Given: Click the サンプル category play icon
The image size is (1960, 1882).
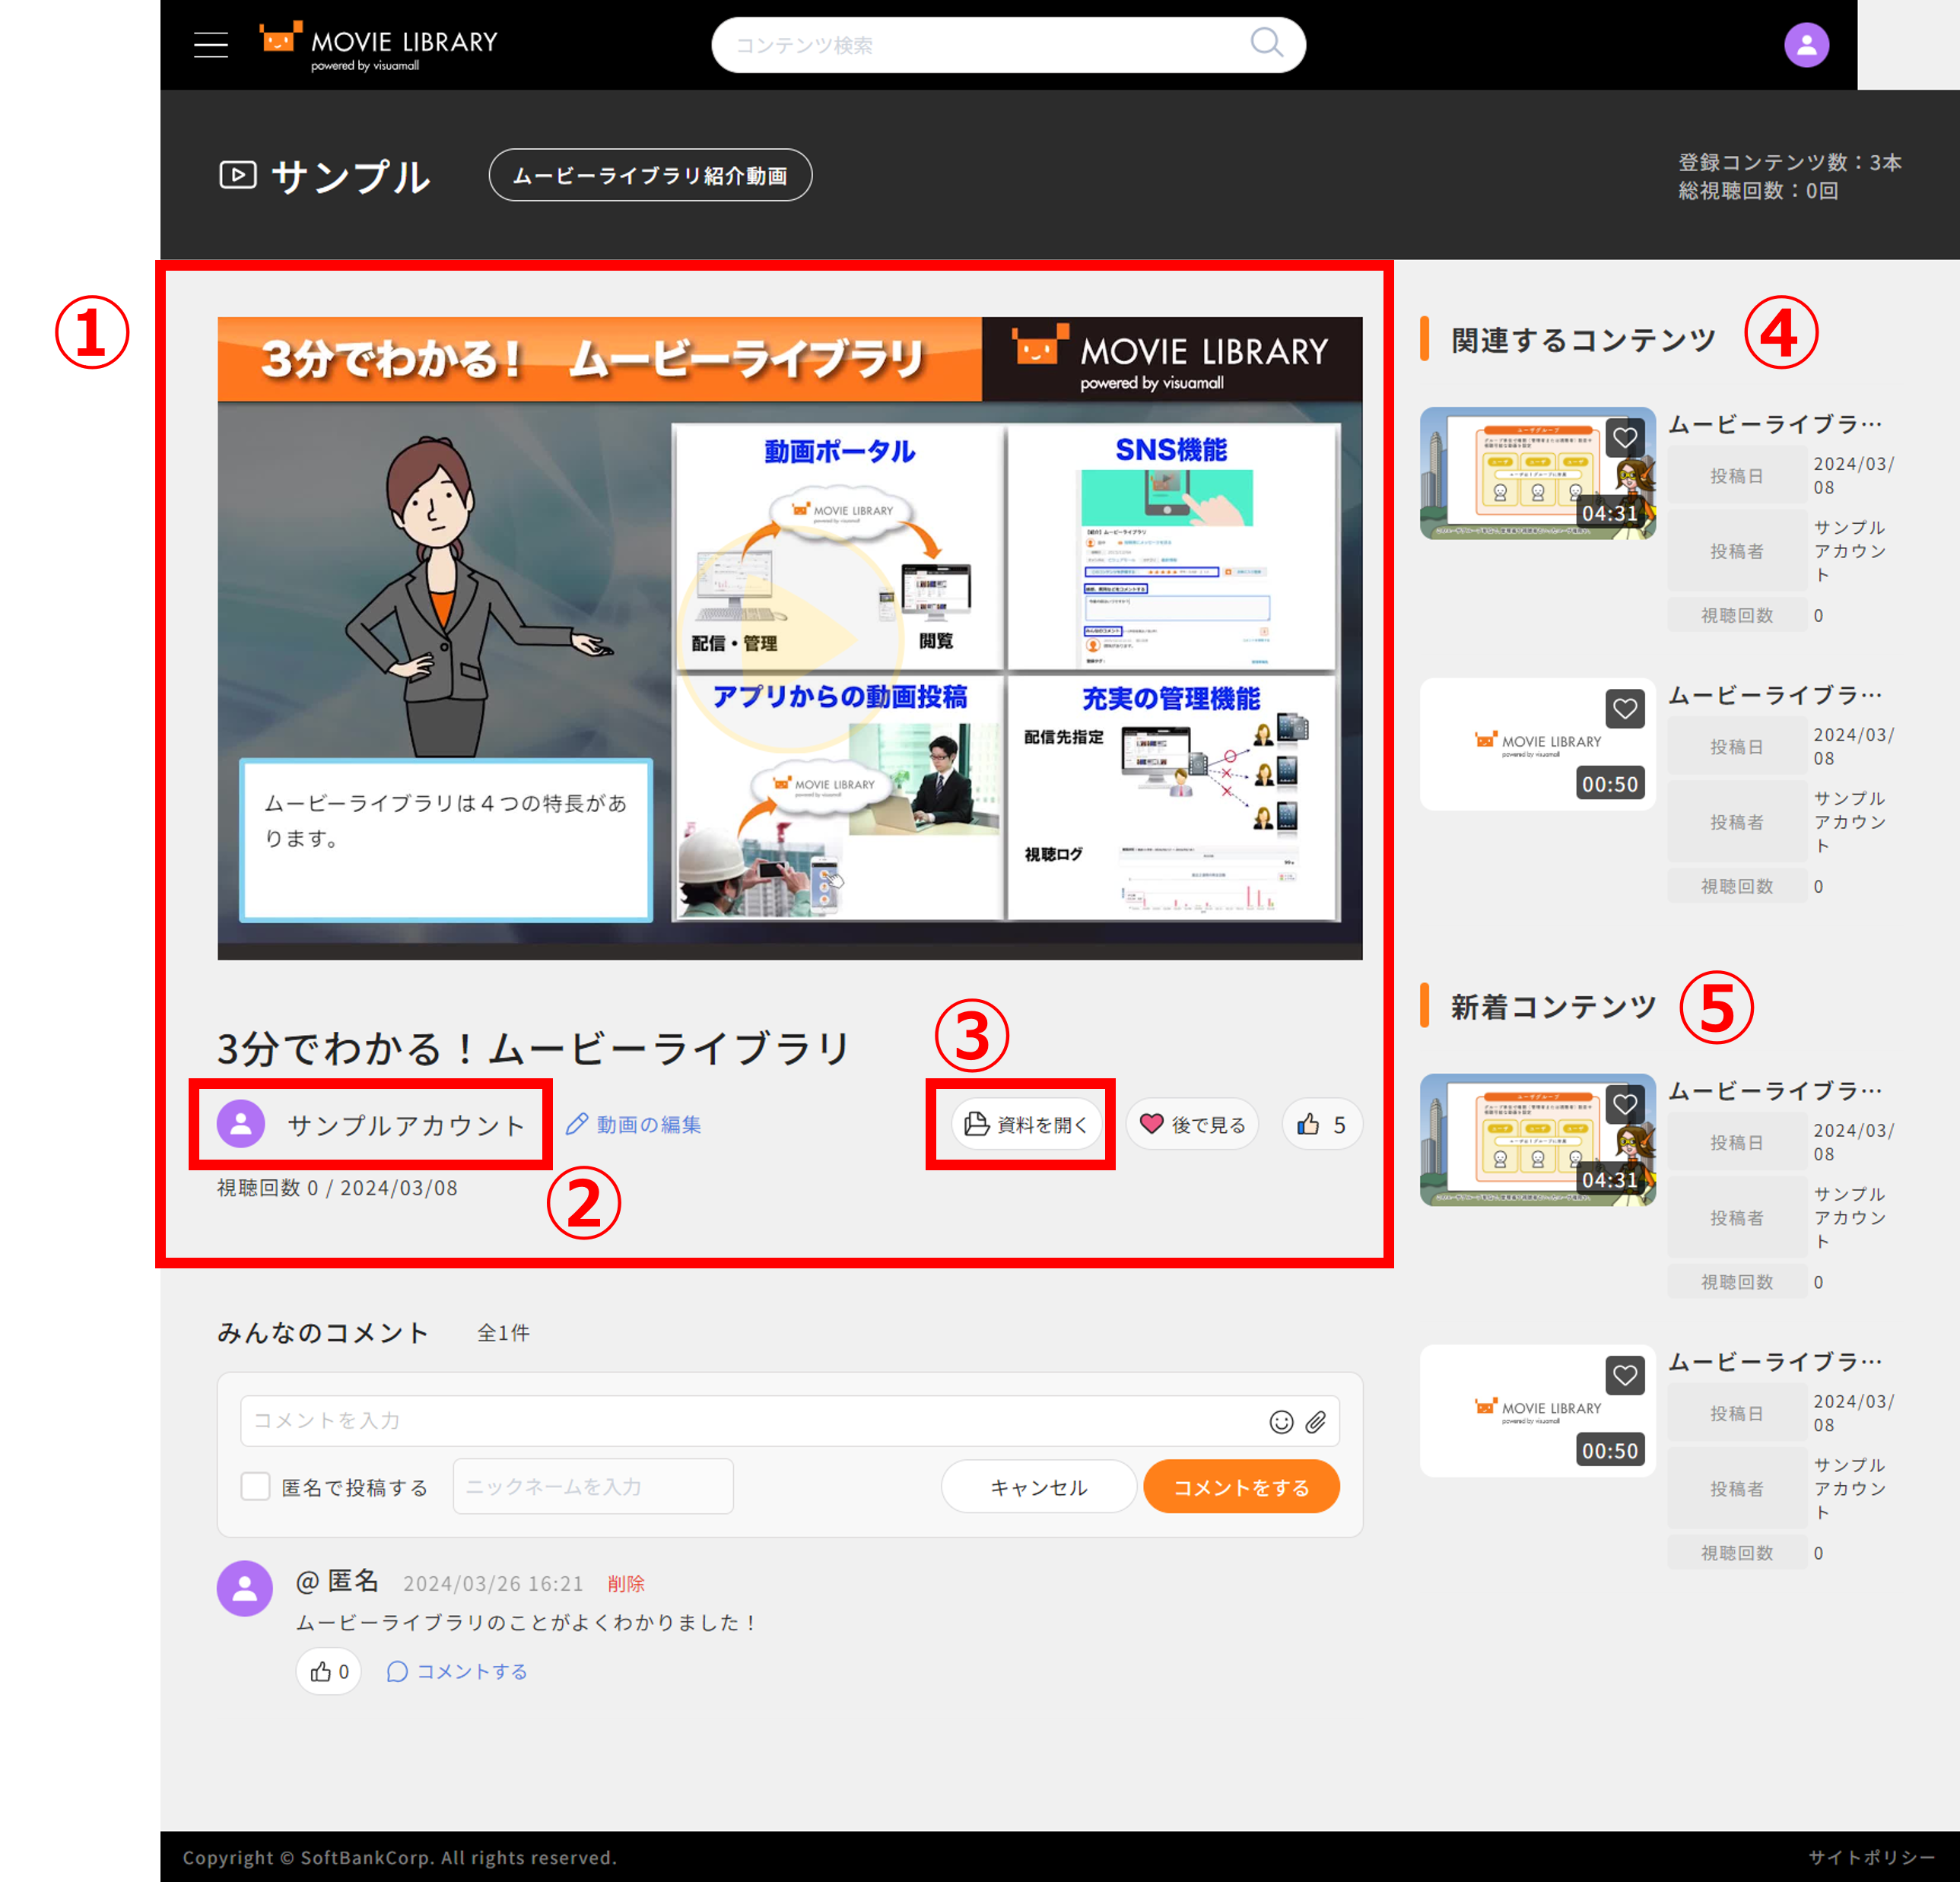Looking at the screenshot, I should click(238, 175).
